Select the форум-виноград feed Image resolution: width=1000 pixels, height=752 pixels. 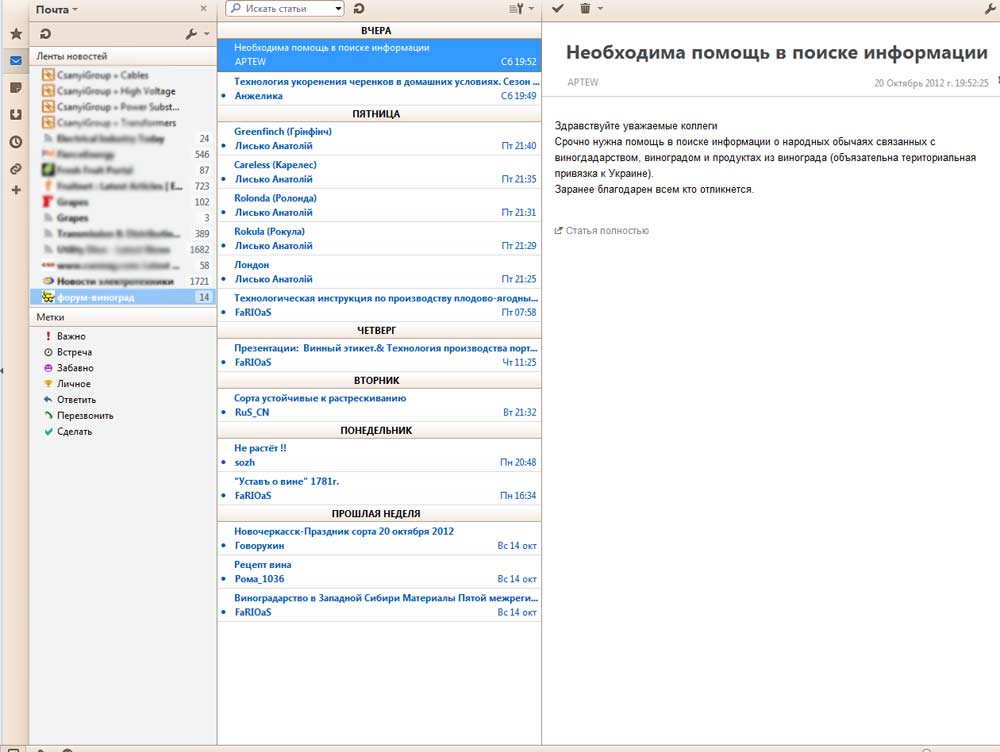pyautogui.click(x=123, y=297)
